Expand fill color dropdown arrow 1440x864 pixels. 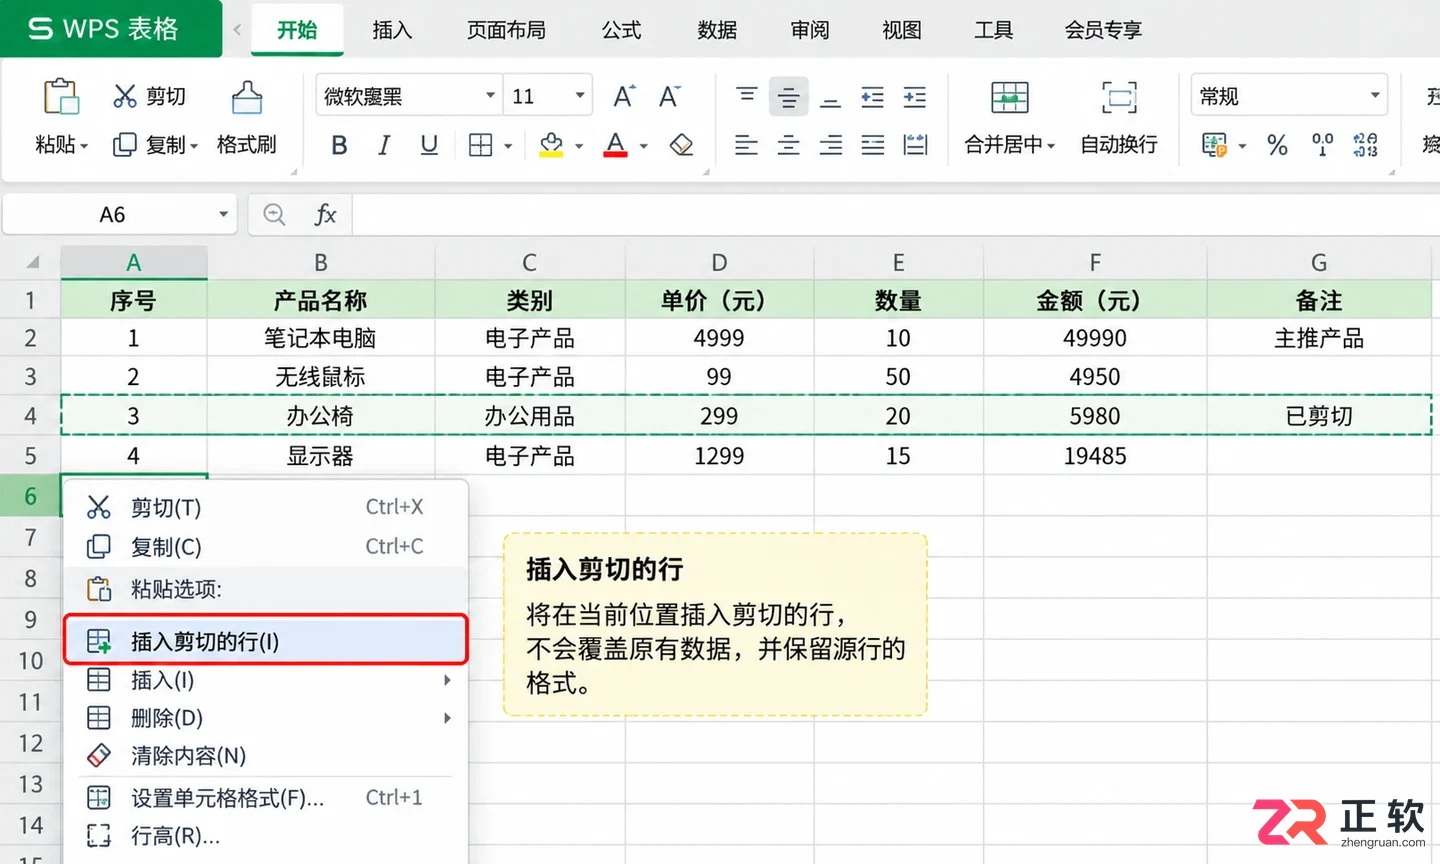point(579,147)
